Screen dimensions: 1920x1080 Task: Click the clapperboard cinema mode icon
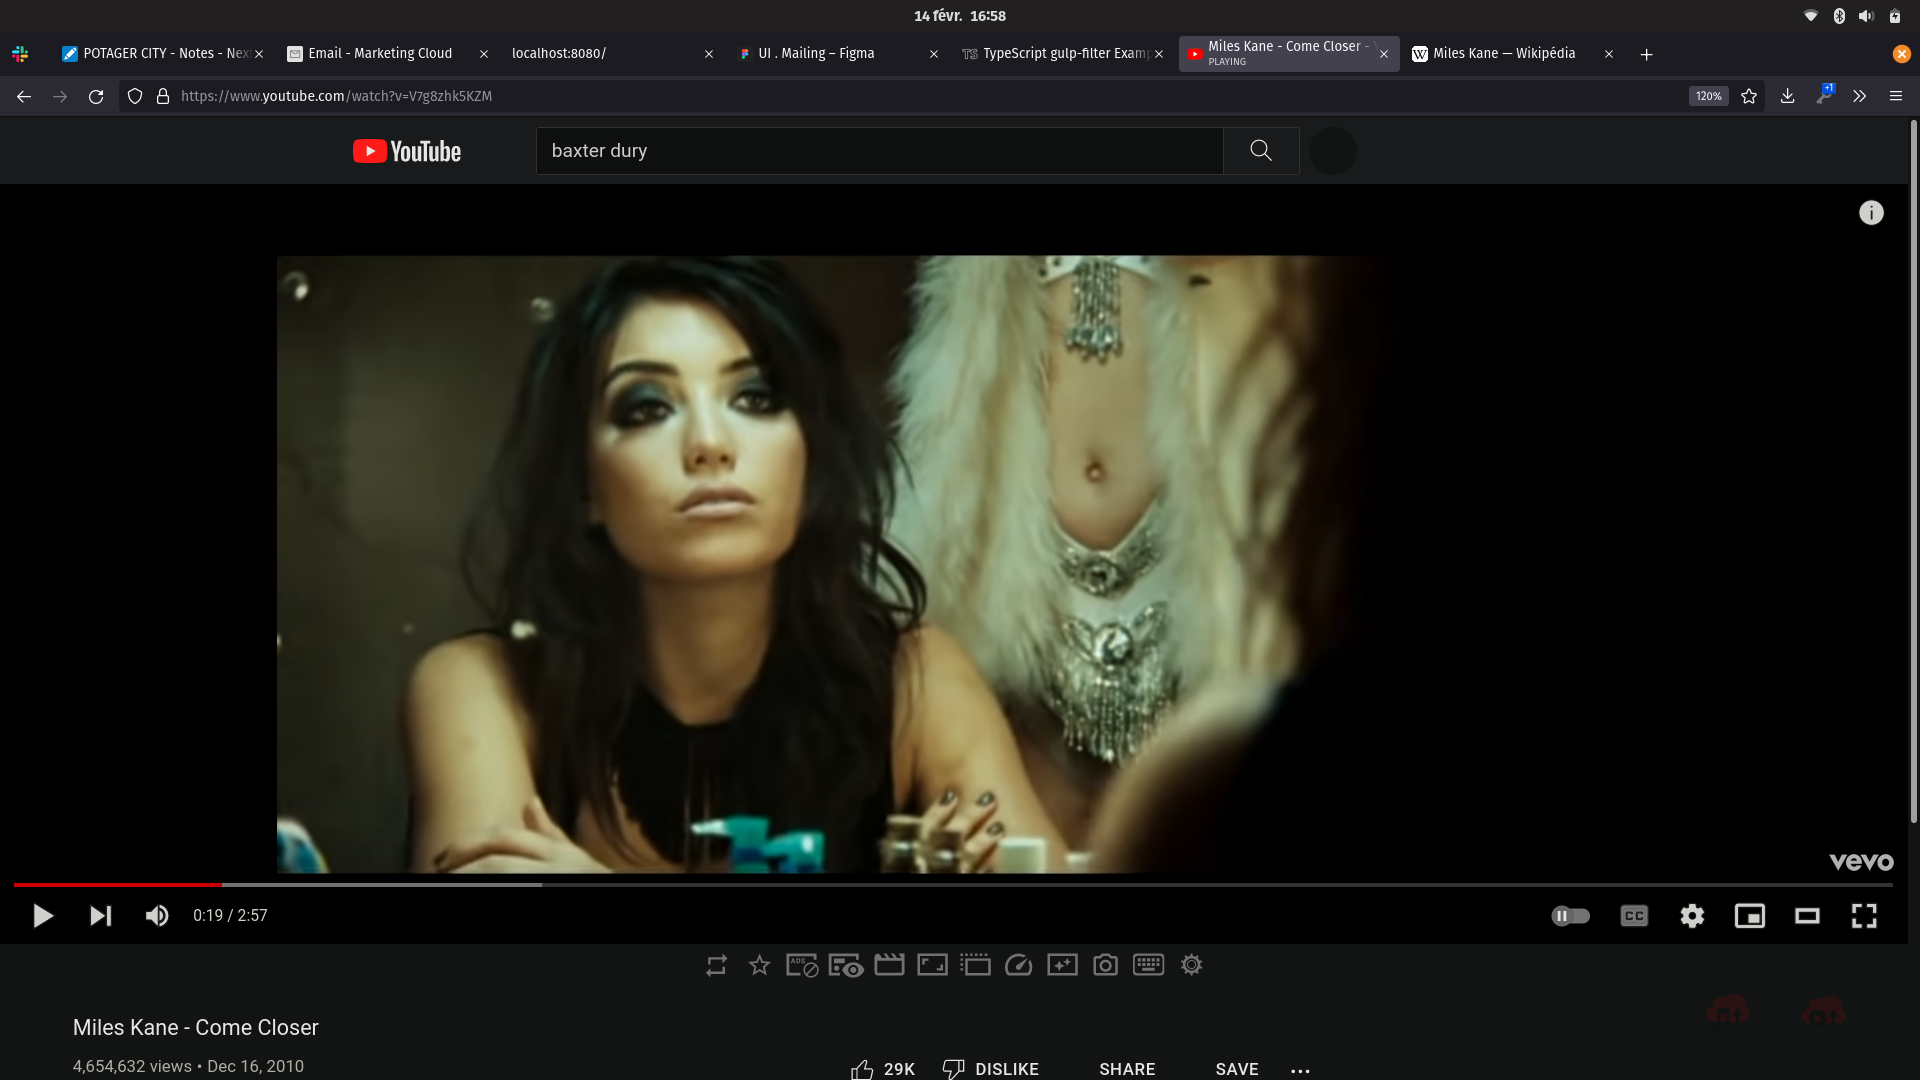tap(889, 965)
